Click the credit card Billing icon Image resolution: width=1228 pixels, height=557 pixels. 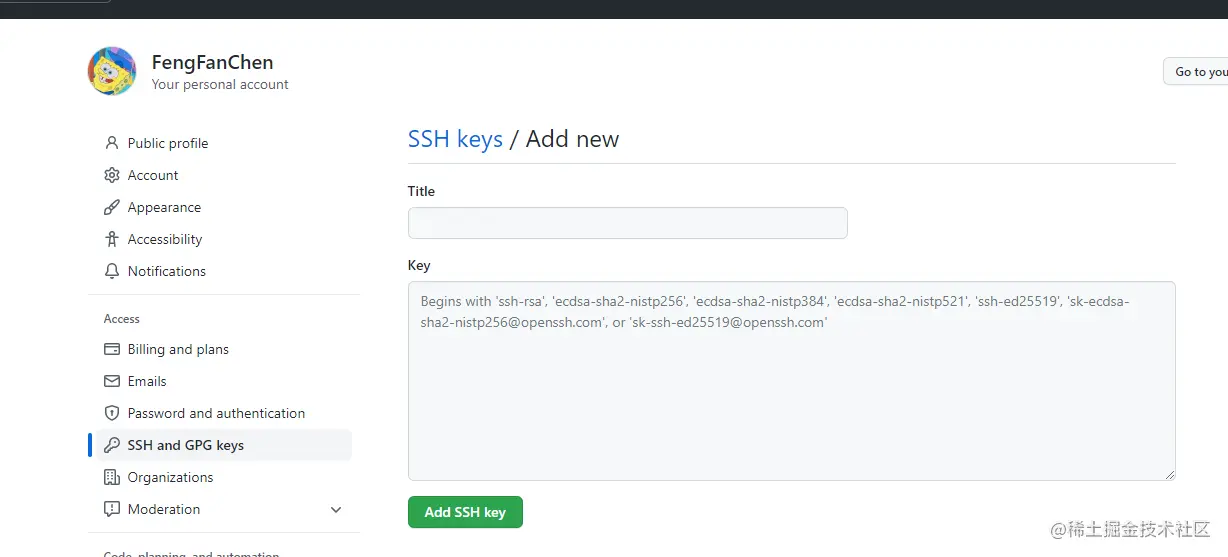click(112, 349)
